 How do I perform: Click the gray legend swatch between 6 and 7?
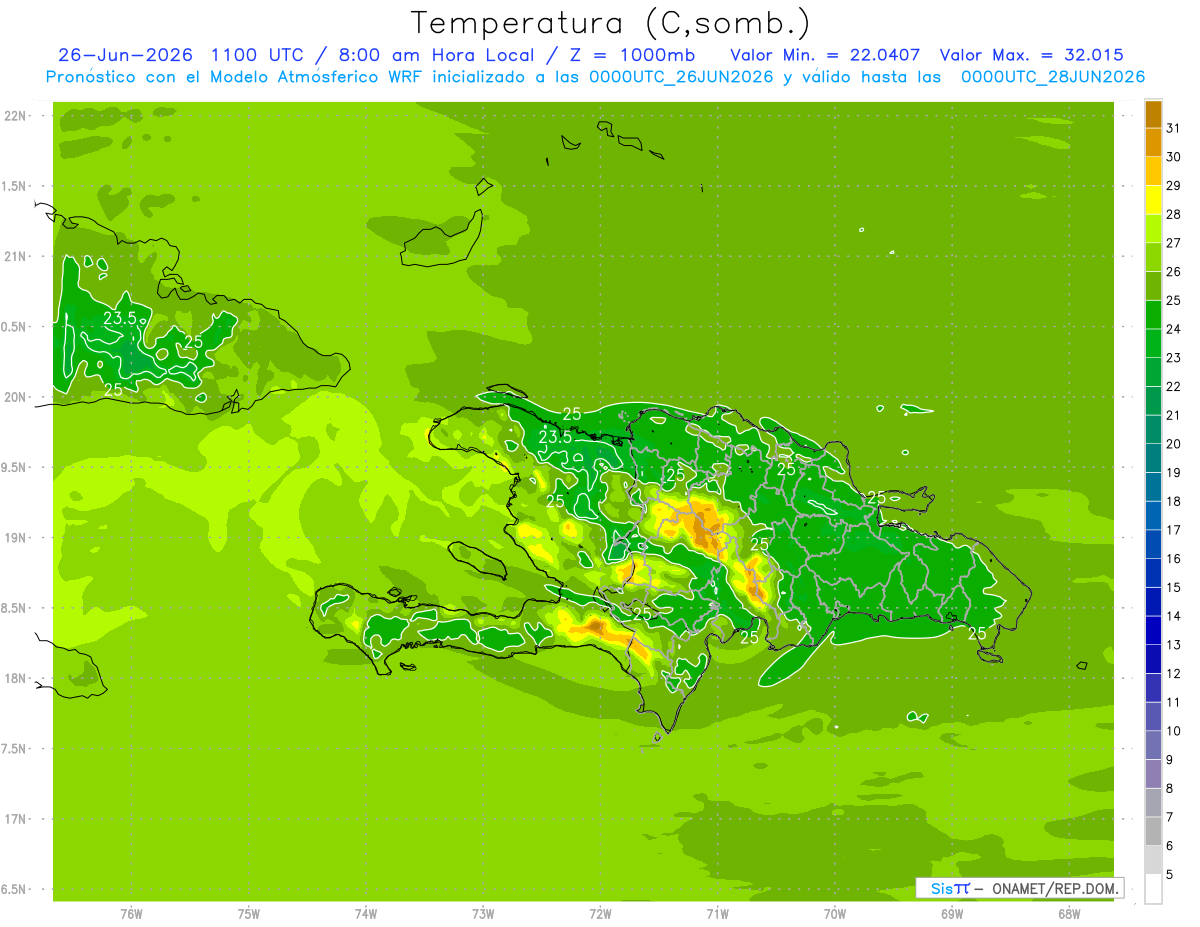click(1153, 831)
